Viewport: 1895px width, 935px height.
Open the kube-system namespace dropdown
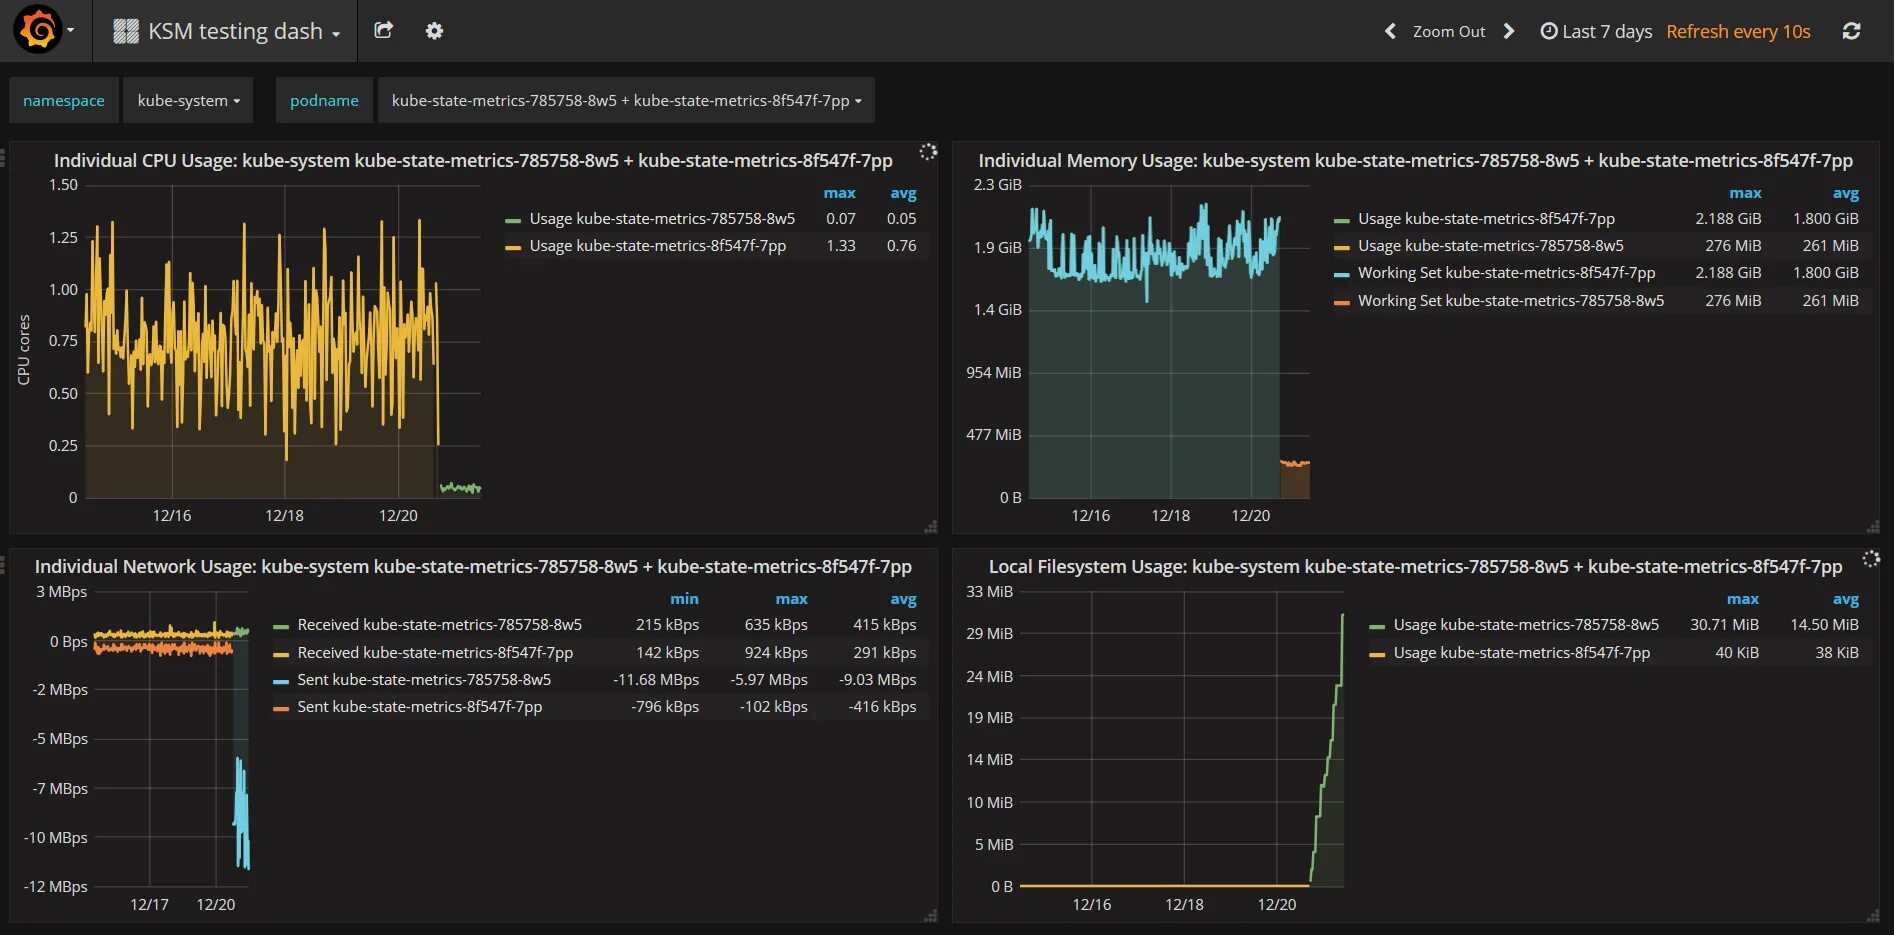point(188,100)
